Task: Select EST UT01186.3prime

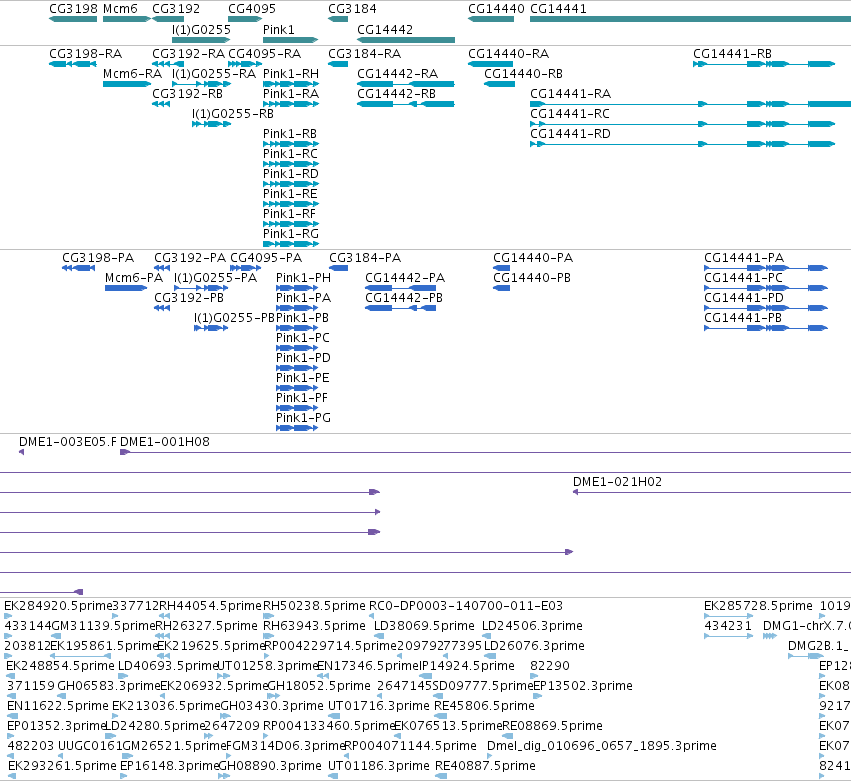Action: coord(378,765)
